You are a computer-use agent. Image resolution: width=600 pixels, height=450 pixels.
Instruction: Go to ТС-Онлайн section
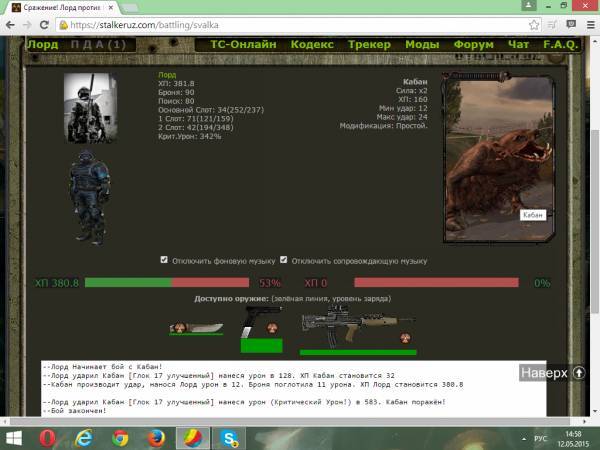click(x=243, y=44)
